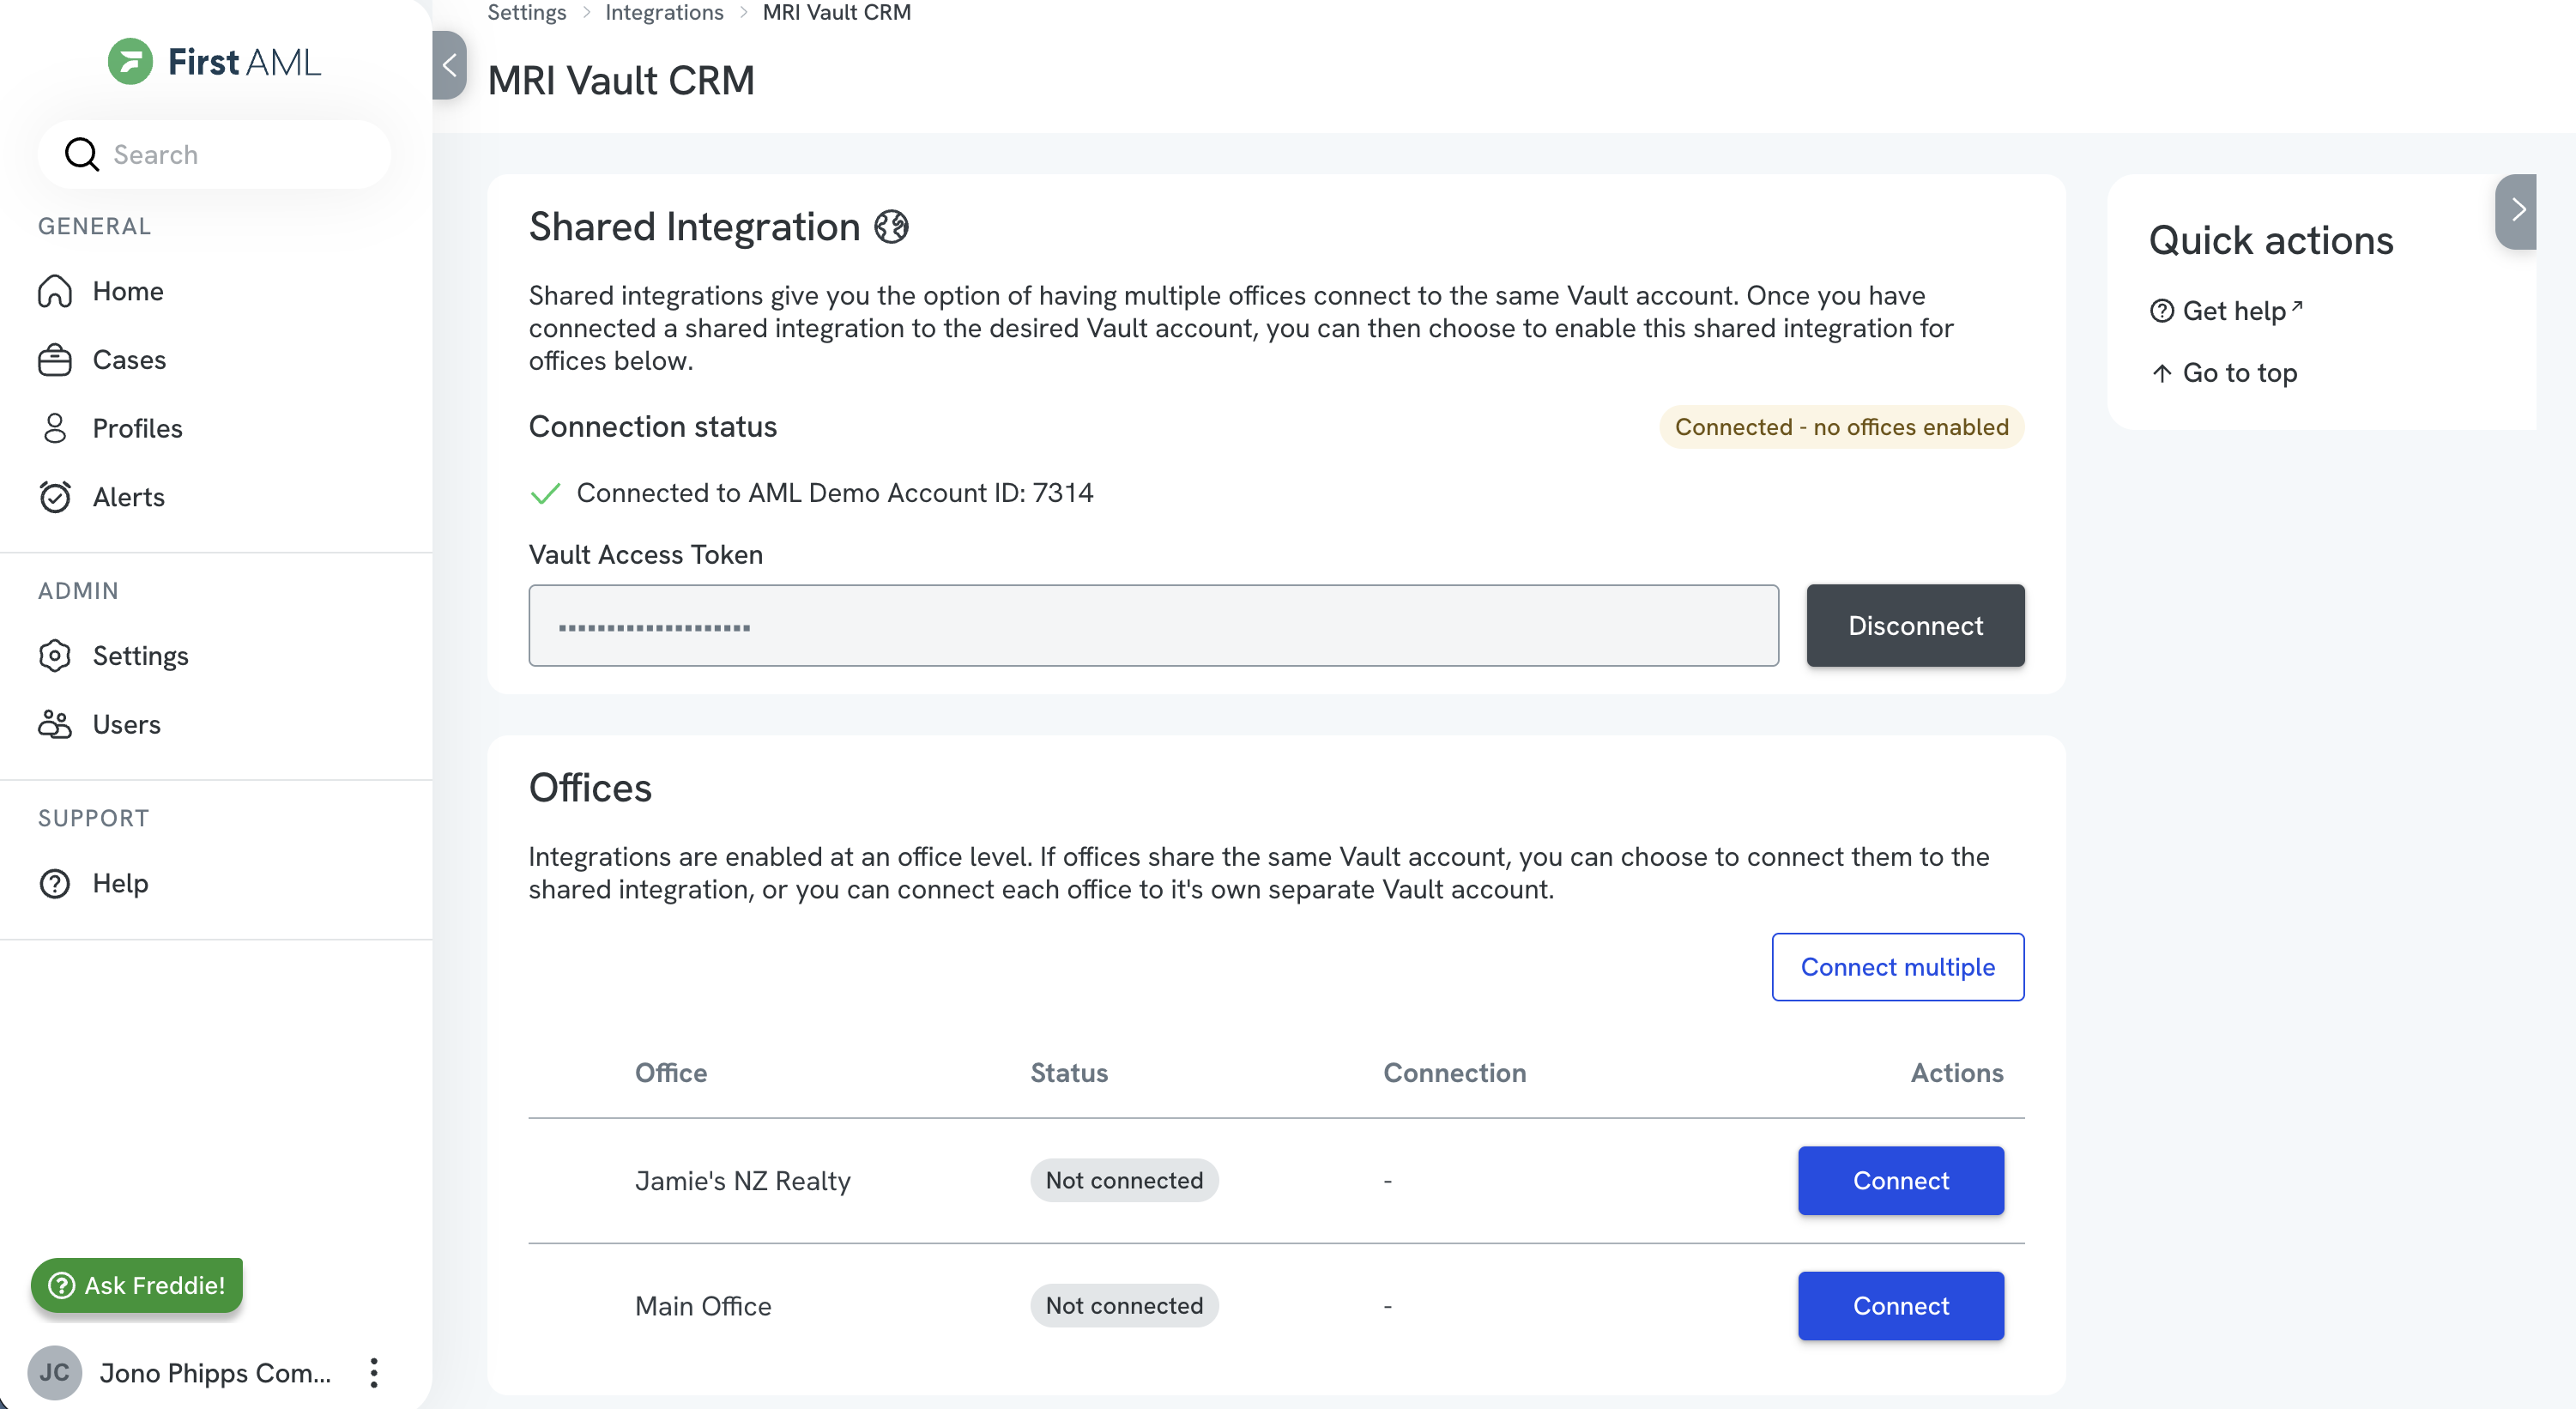This screenshot has height=1409, width=2576.
Task: Click the Connect multiple button
Action: [x=1897, y=967]
